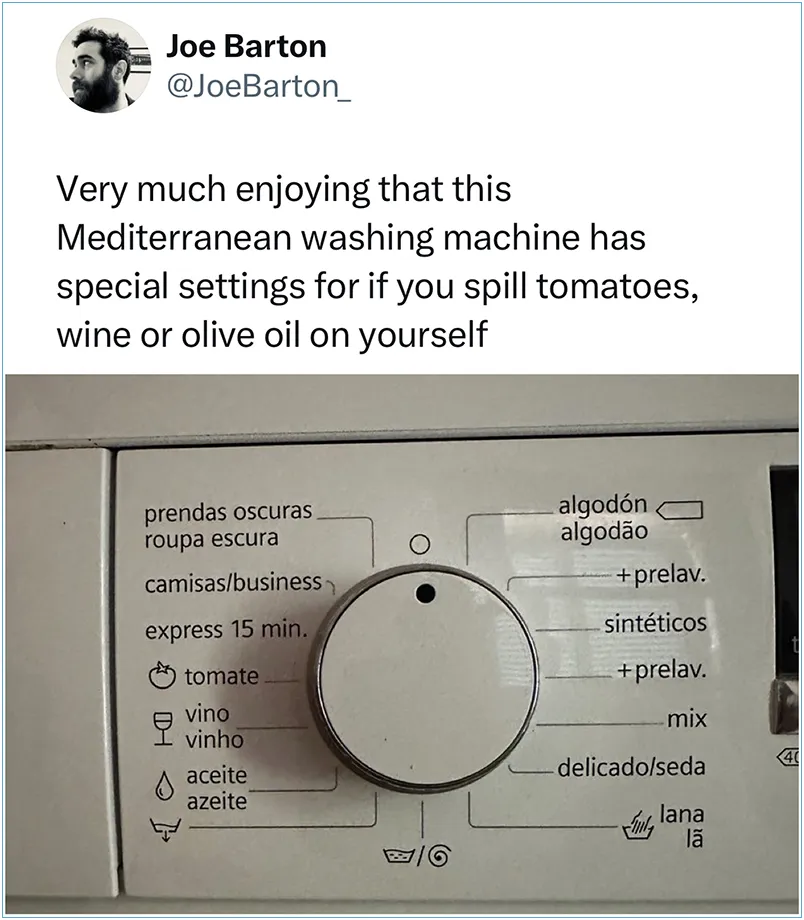The image size is (804, 920).
Task: Click the spin spiral icon under the dial
Action: (x=439, y=857)
